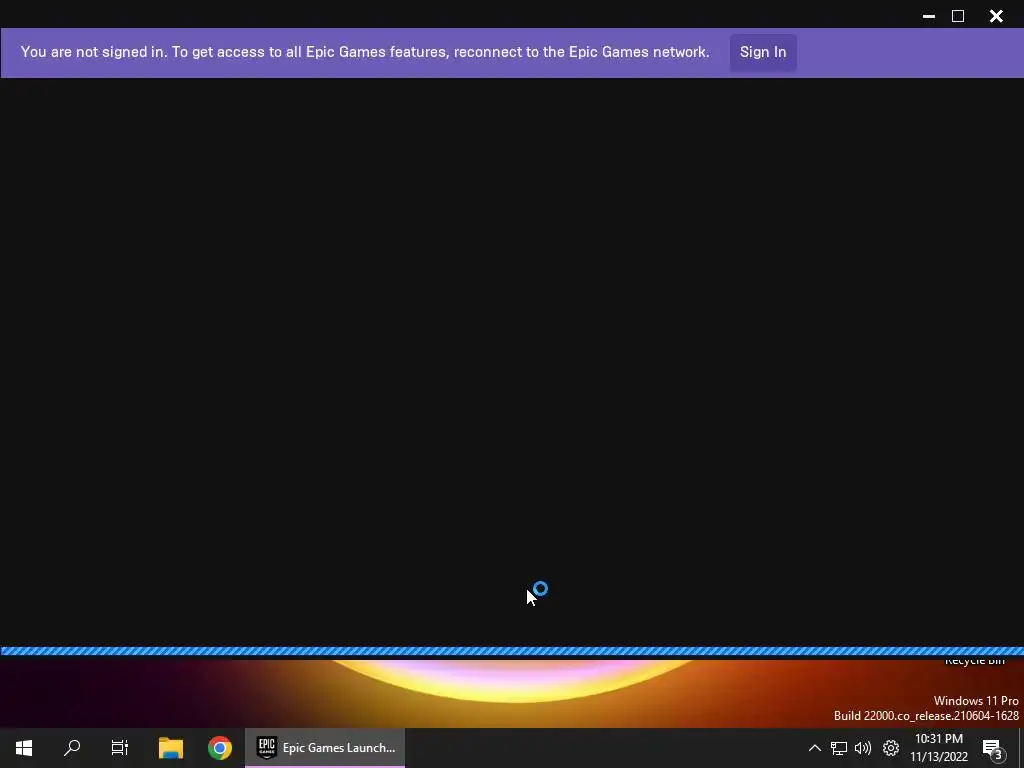Click the Sign In button in banner
Image resolution: width=1024 pixels, height=768 pixels.
click(763, 52)
